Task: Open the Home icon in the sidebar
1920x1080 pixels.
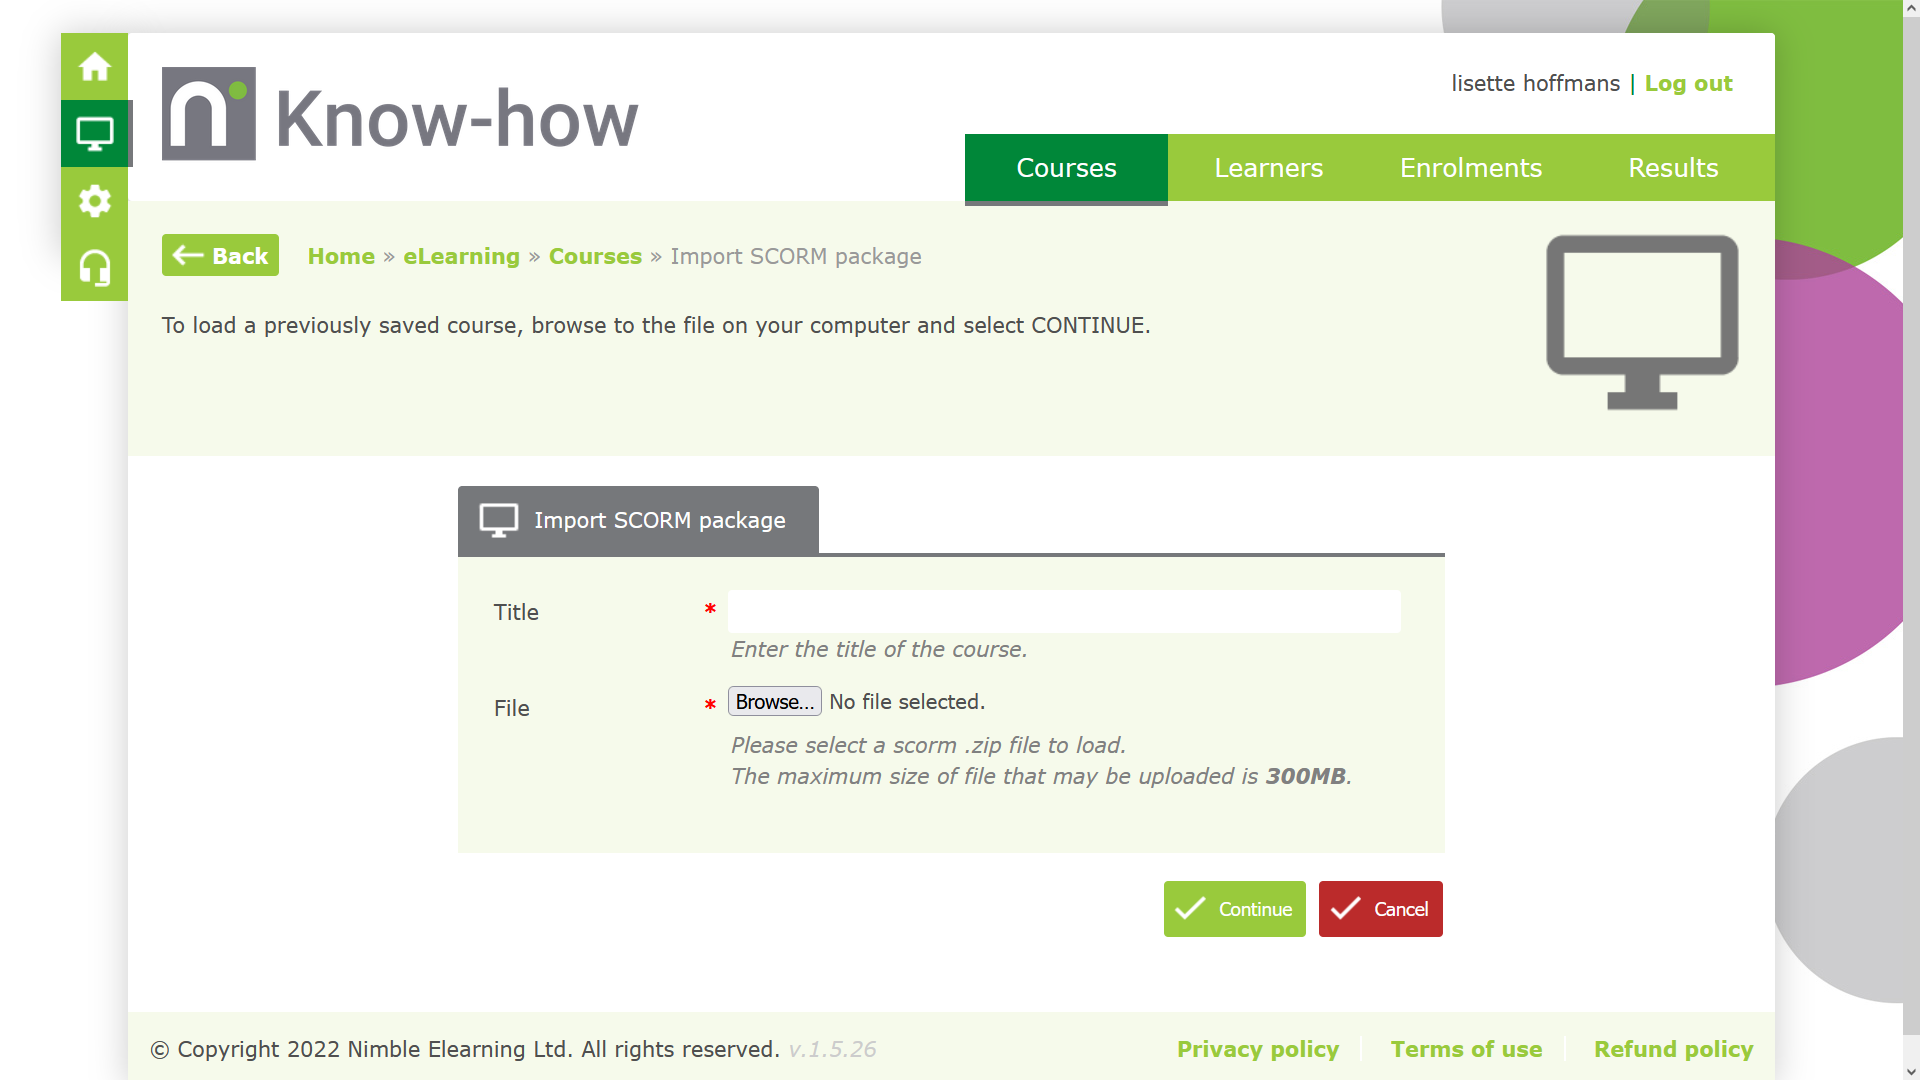Action: tap(95, 67)
